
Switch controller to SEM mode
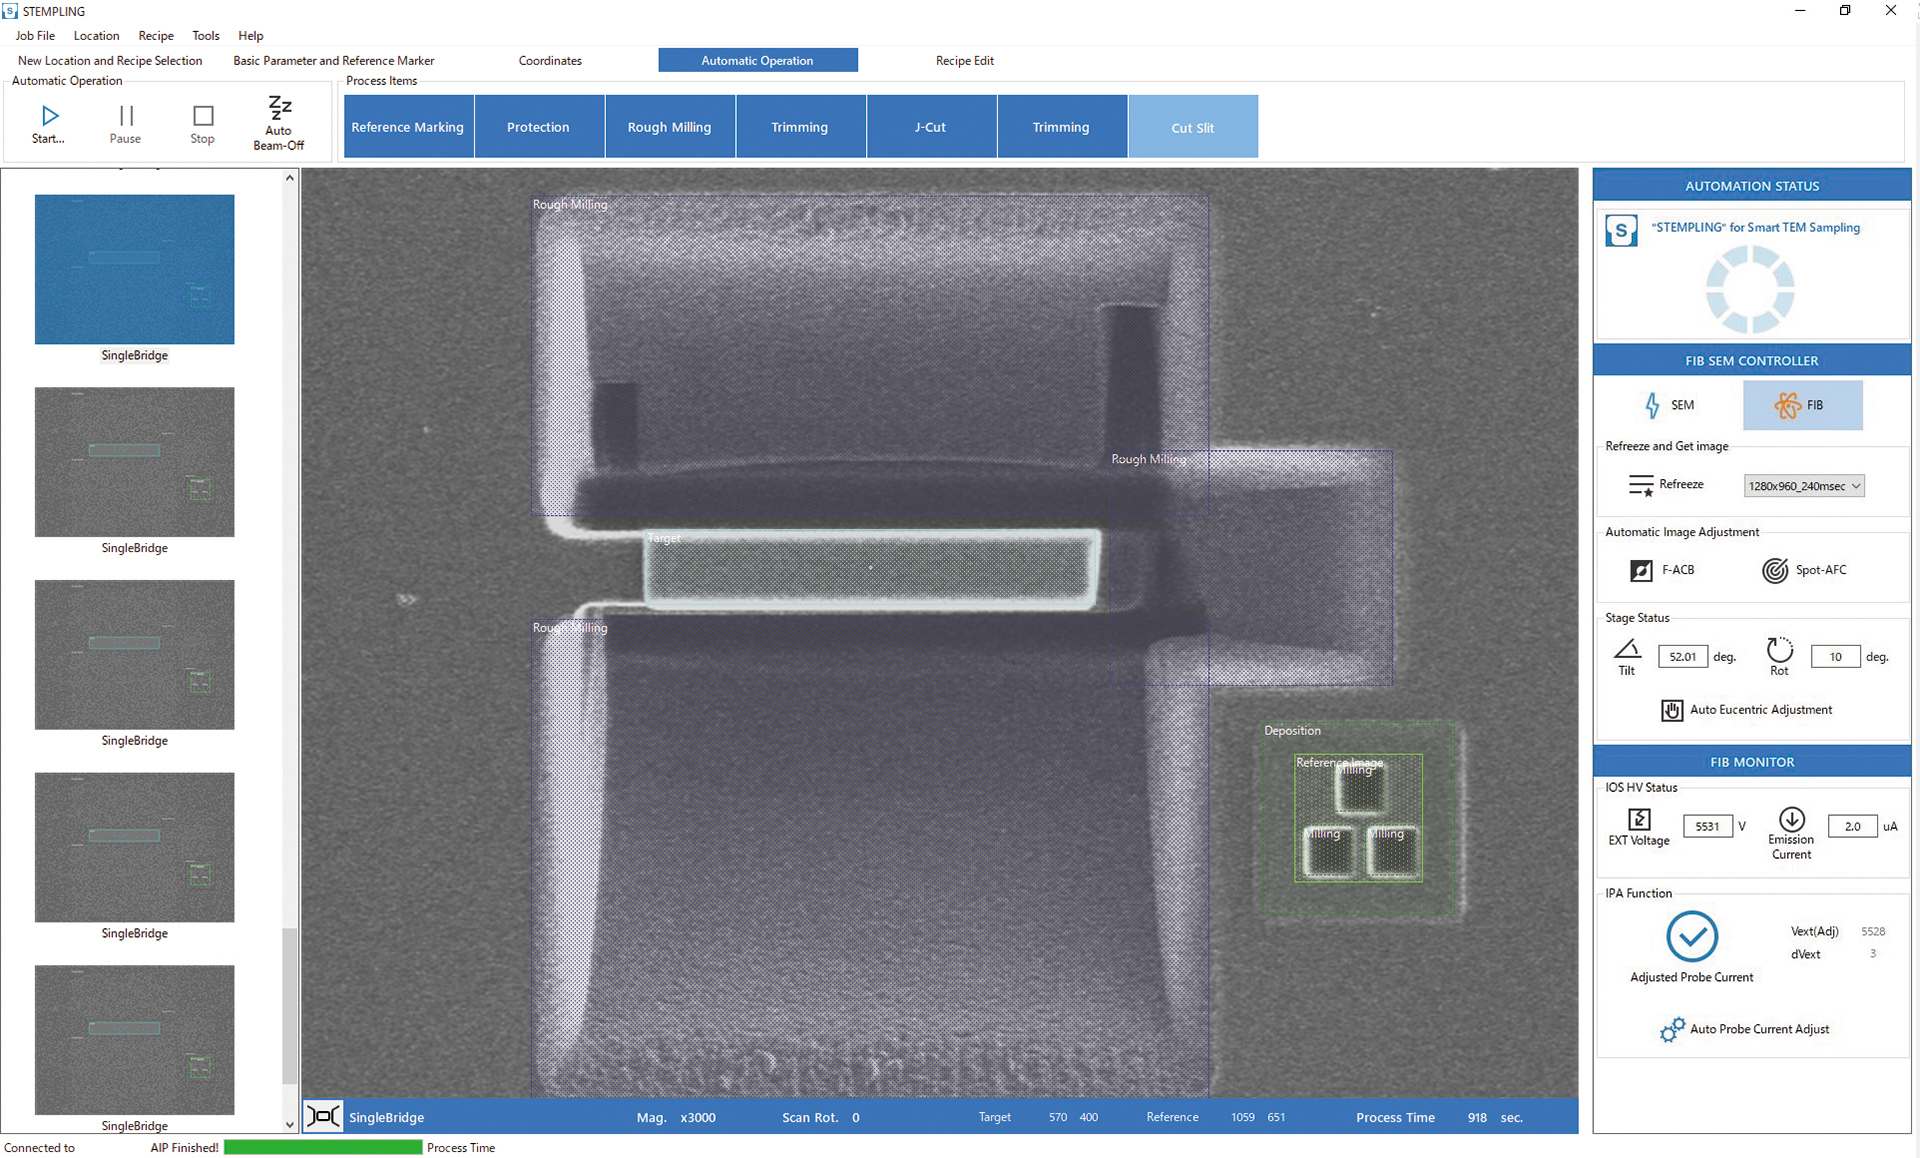[1669, 405]
